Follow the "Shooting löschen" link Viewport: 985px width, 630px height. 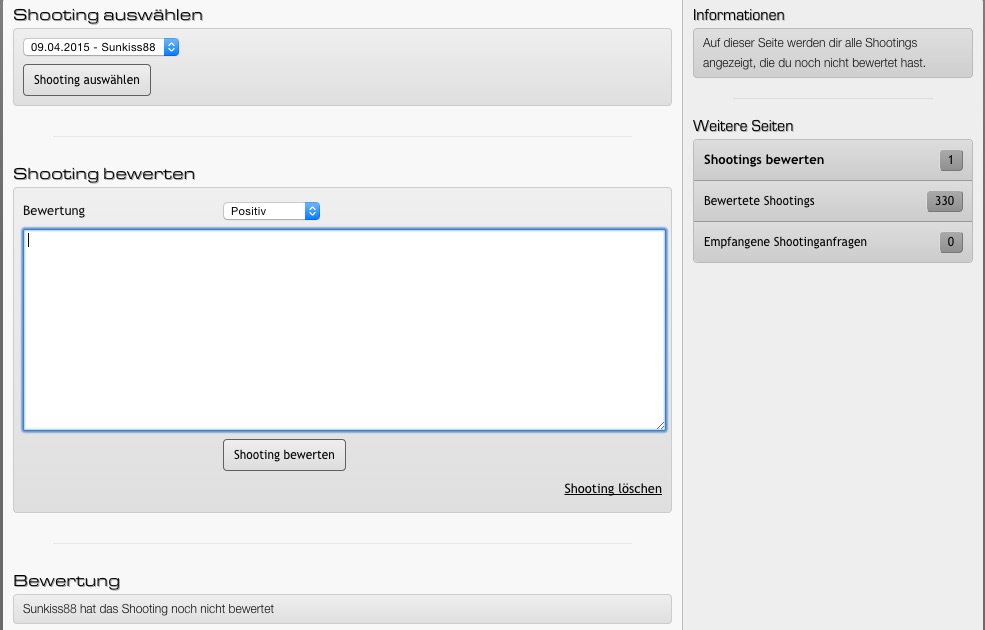pyautogui.click(x=612, y=489)
